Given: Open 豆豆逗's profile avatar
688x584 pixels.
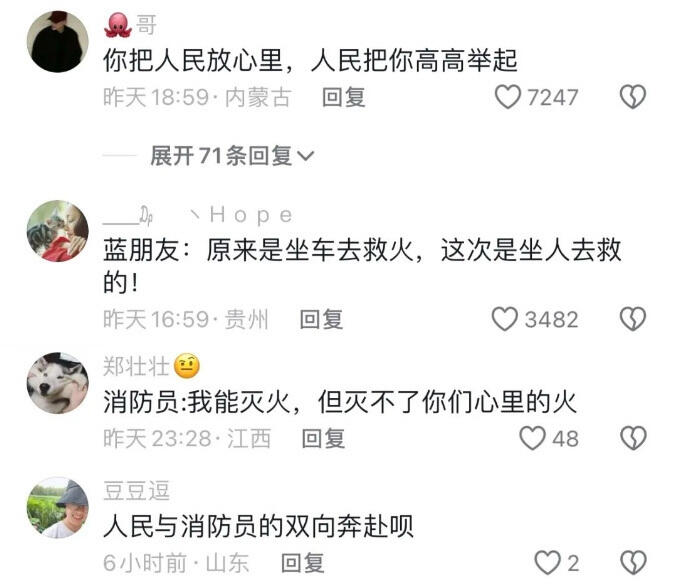Looking at the screenshot, I should [57, 508].
